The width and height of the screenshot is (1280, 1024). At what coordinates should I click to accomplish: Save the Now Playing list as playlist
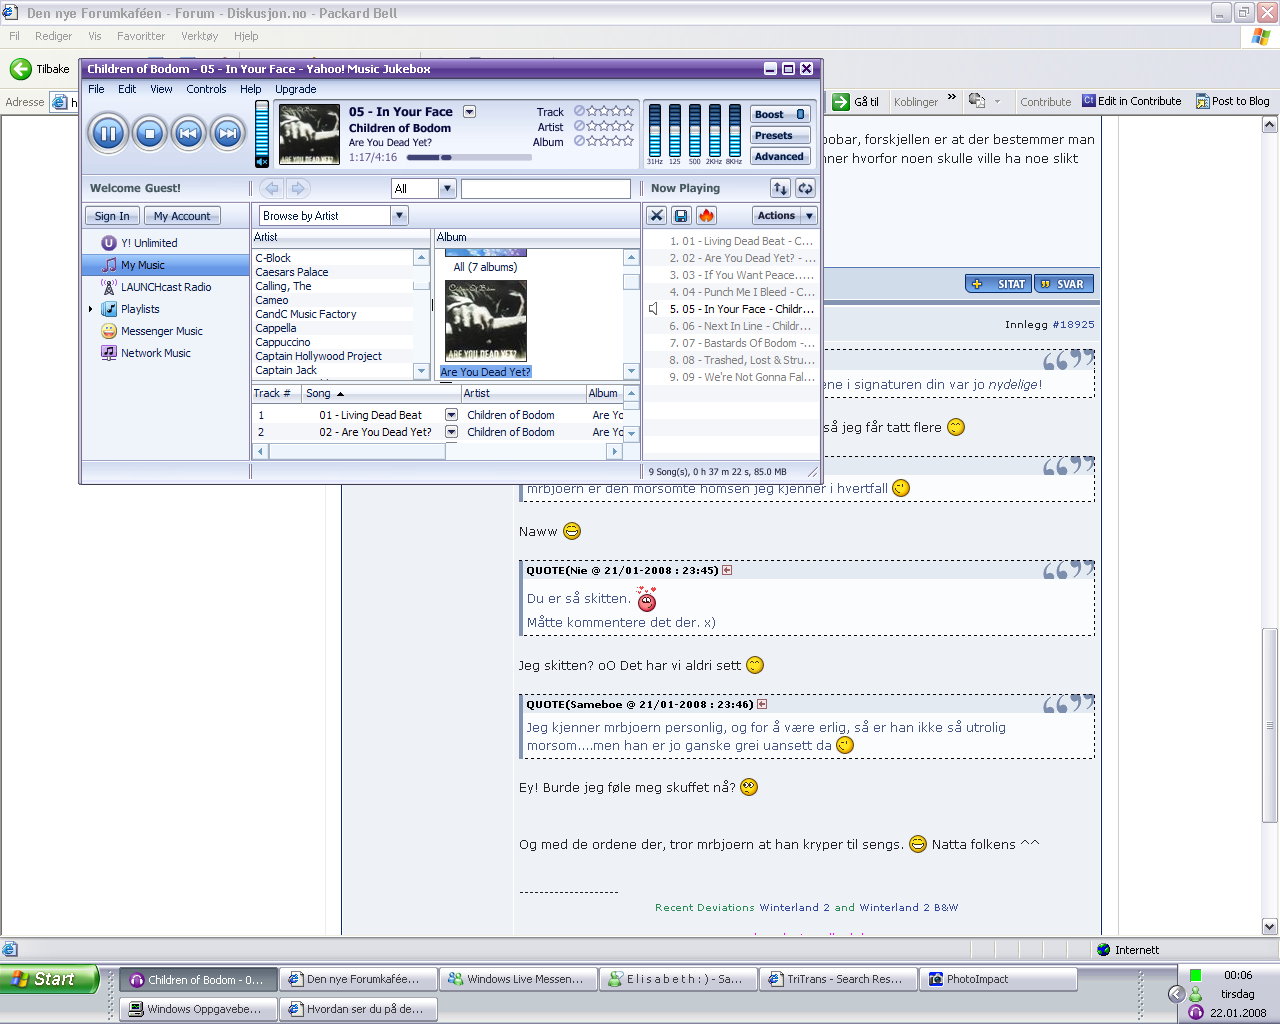pos(681,215)
